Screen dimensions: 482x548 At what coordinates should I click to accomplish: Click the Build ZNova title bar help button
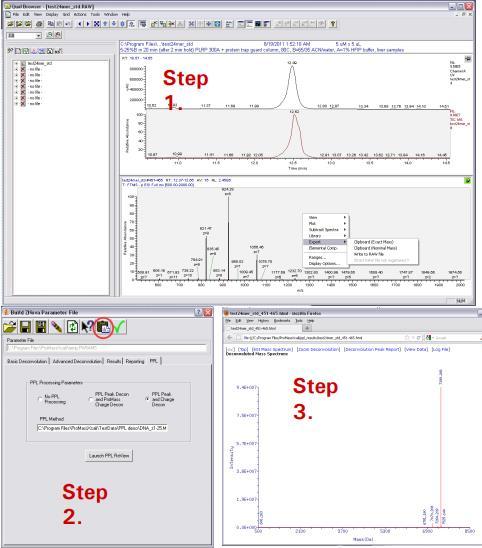[198, 312]
